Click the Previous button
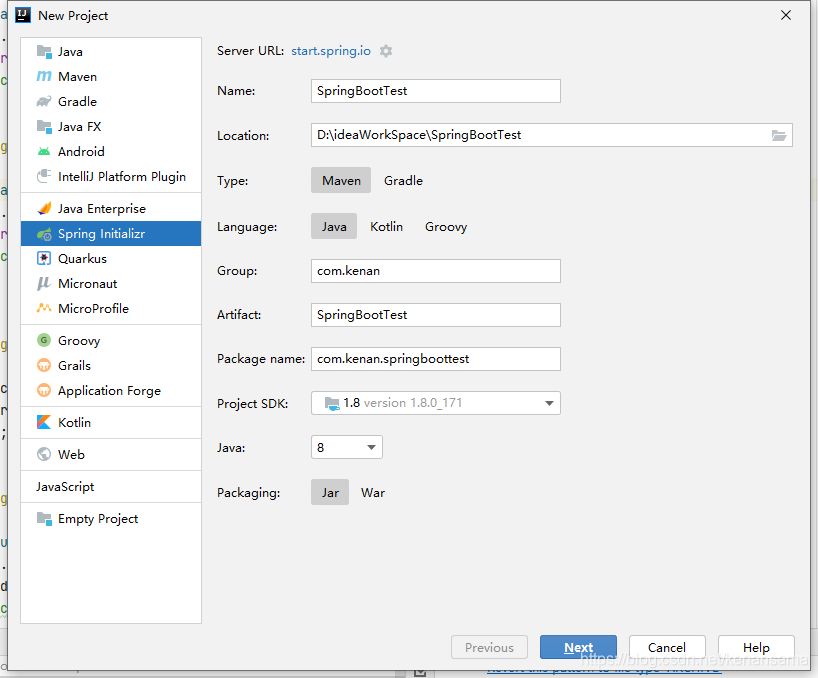Screen dimensions: 818x678 489,647
